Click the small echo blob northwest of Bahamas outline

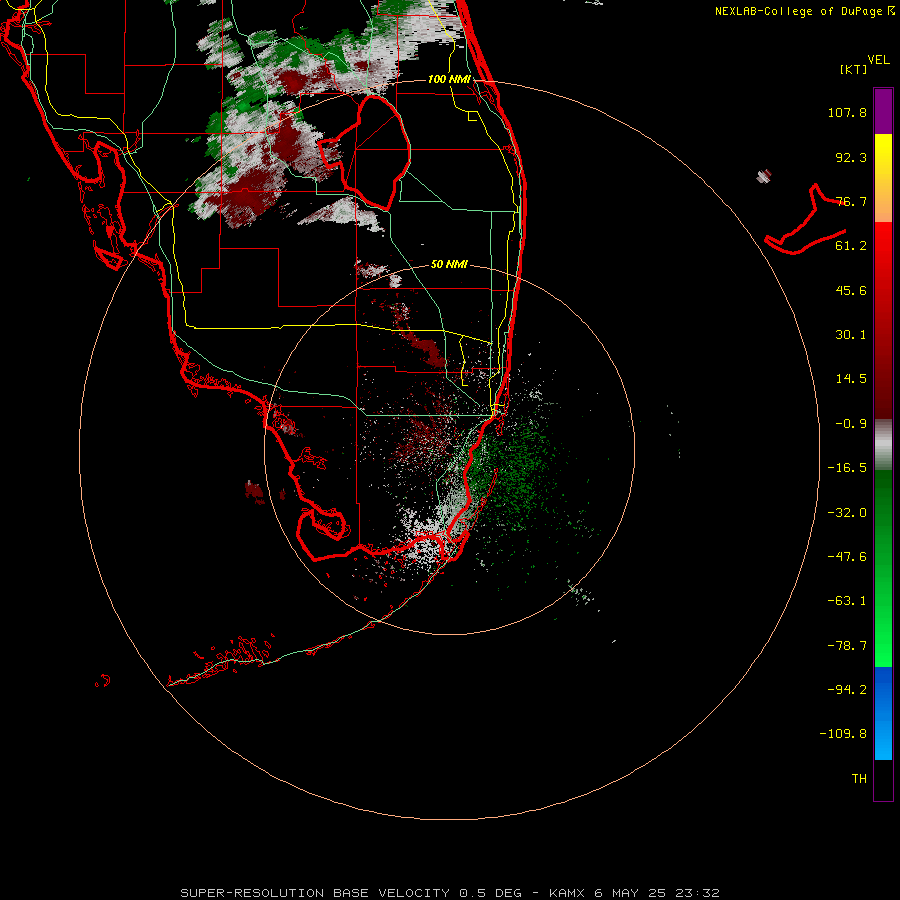click(x=764, y=176)
